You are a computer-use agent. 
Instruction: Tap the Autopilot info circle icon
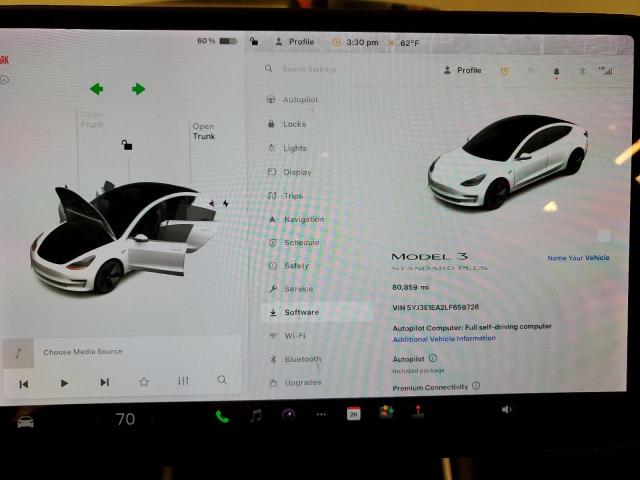tap(433, 358)
